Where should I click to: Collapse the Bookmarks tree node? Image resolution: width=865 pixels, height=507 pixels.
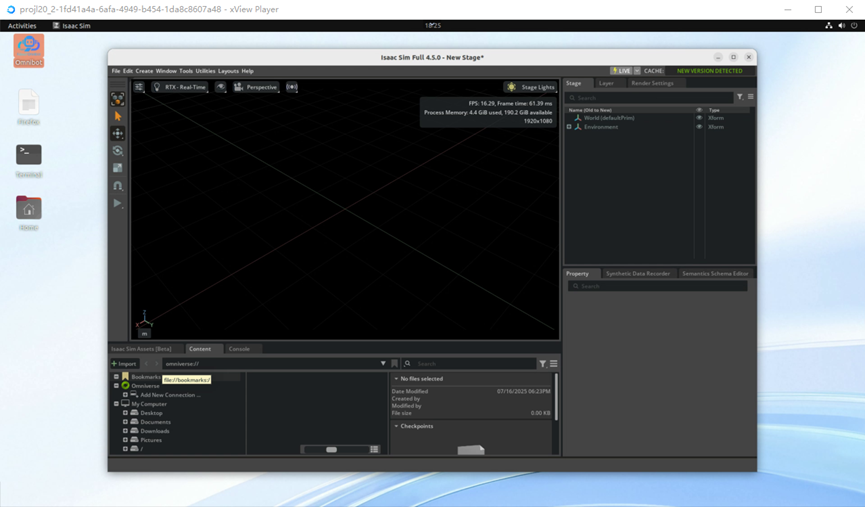[x=116, y=377]
